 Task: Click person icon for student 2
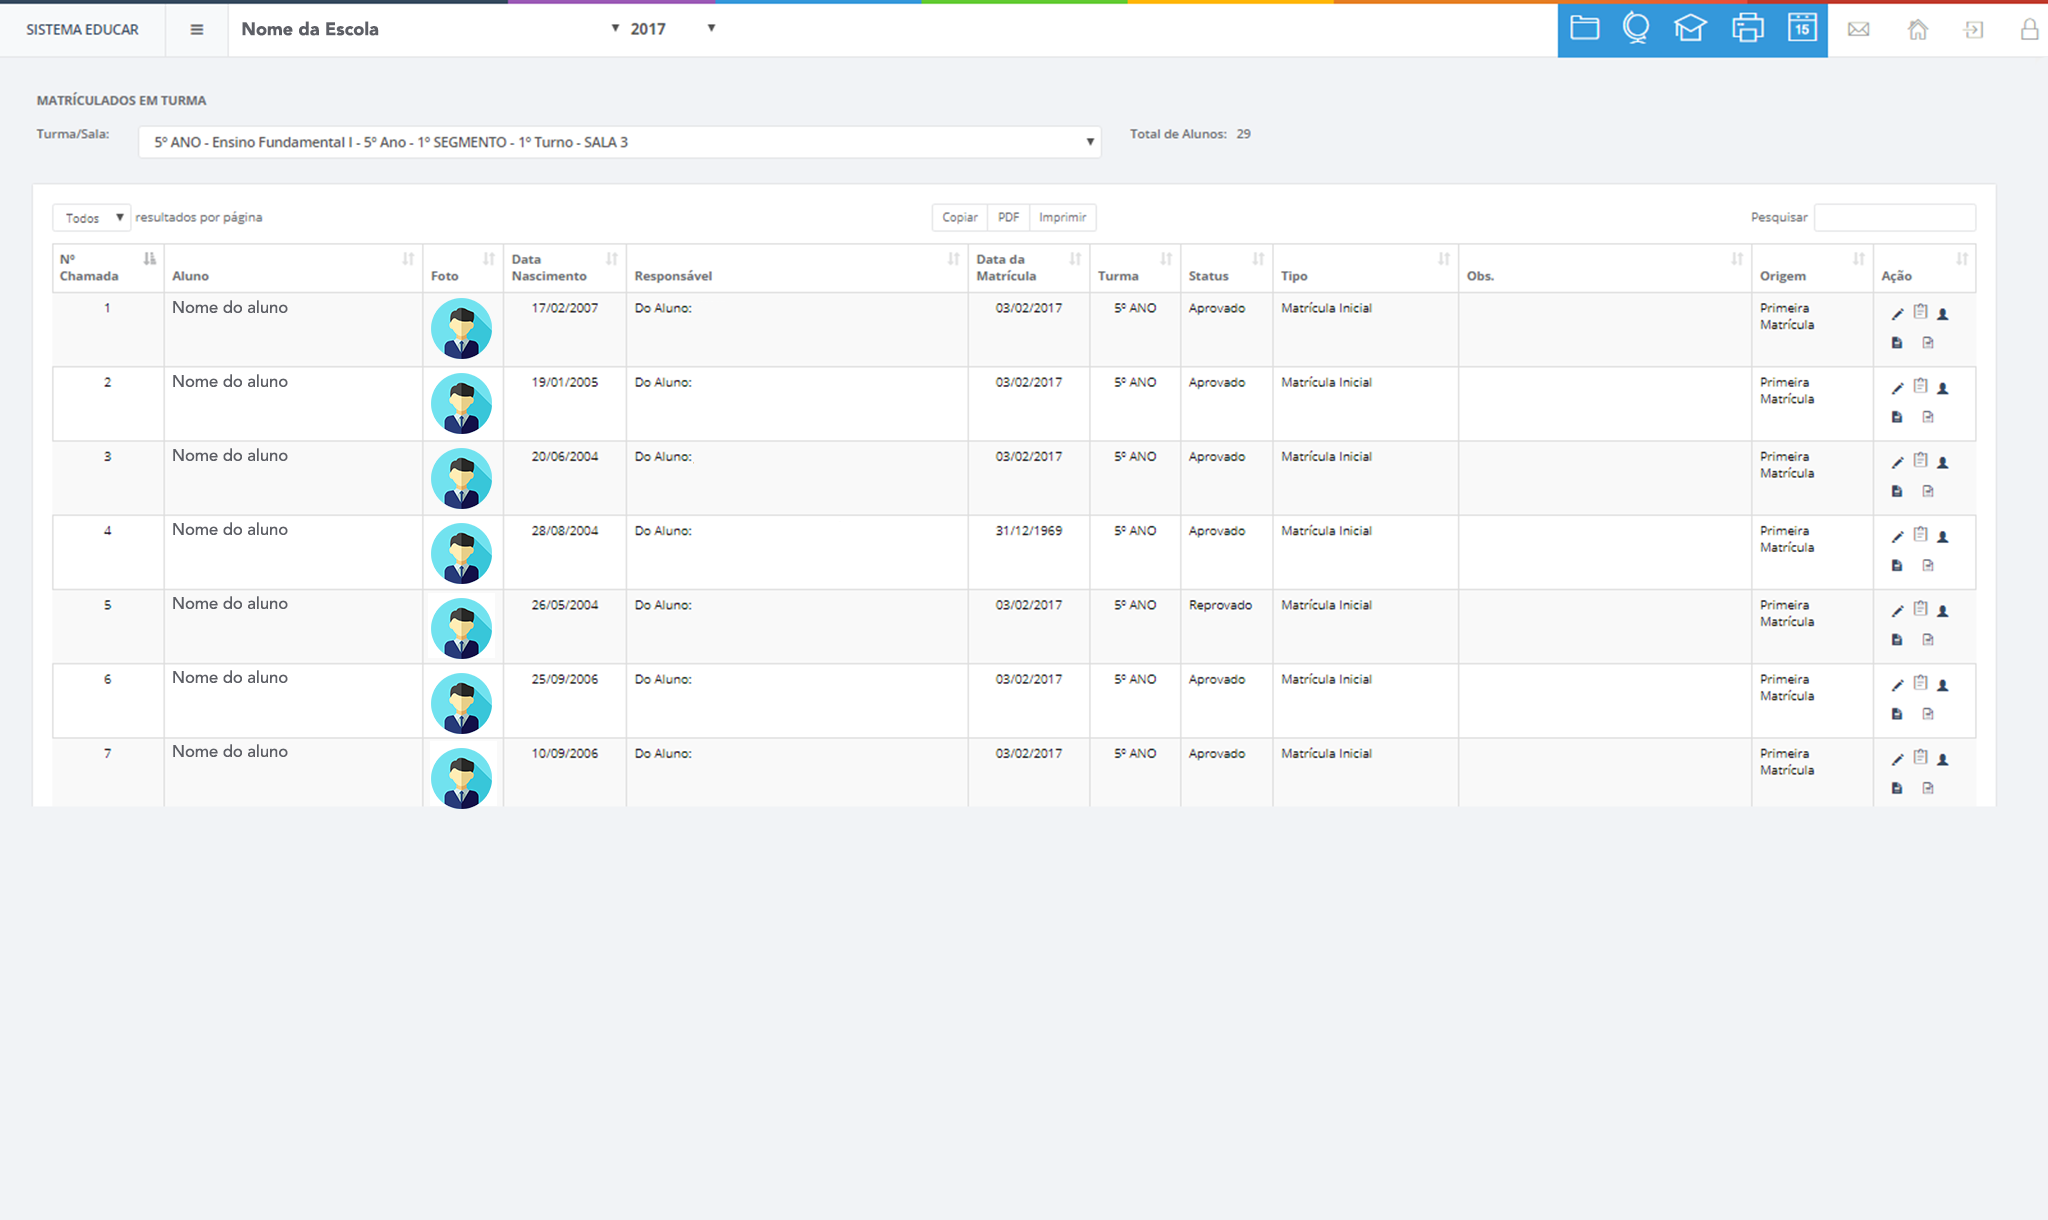point(1943,388)
